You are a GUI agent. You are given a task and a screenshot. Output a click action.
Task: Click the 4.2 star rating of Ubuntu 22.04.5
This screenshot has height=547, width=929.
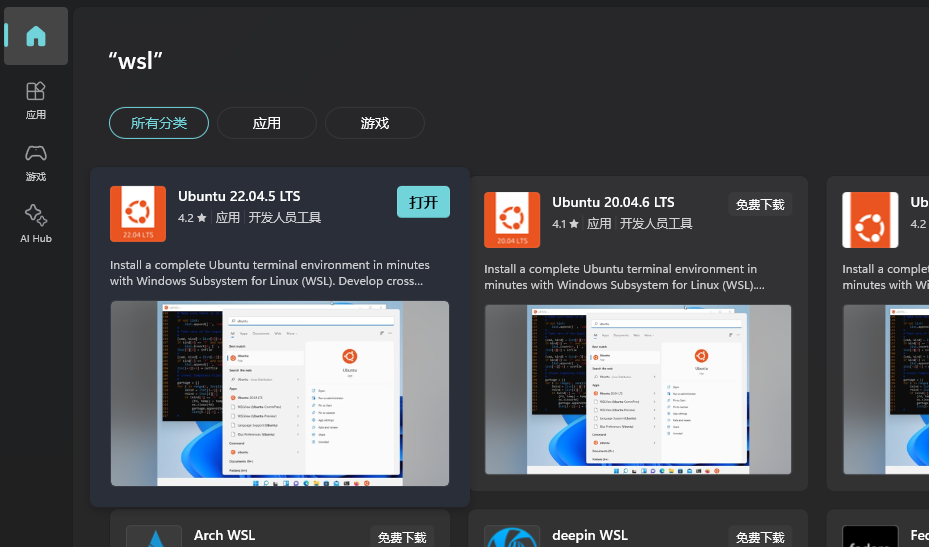pos(192,218)
